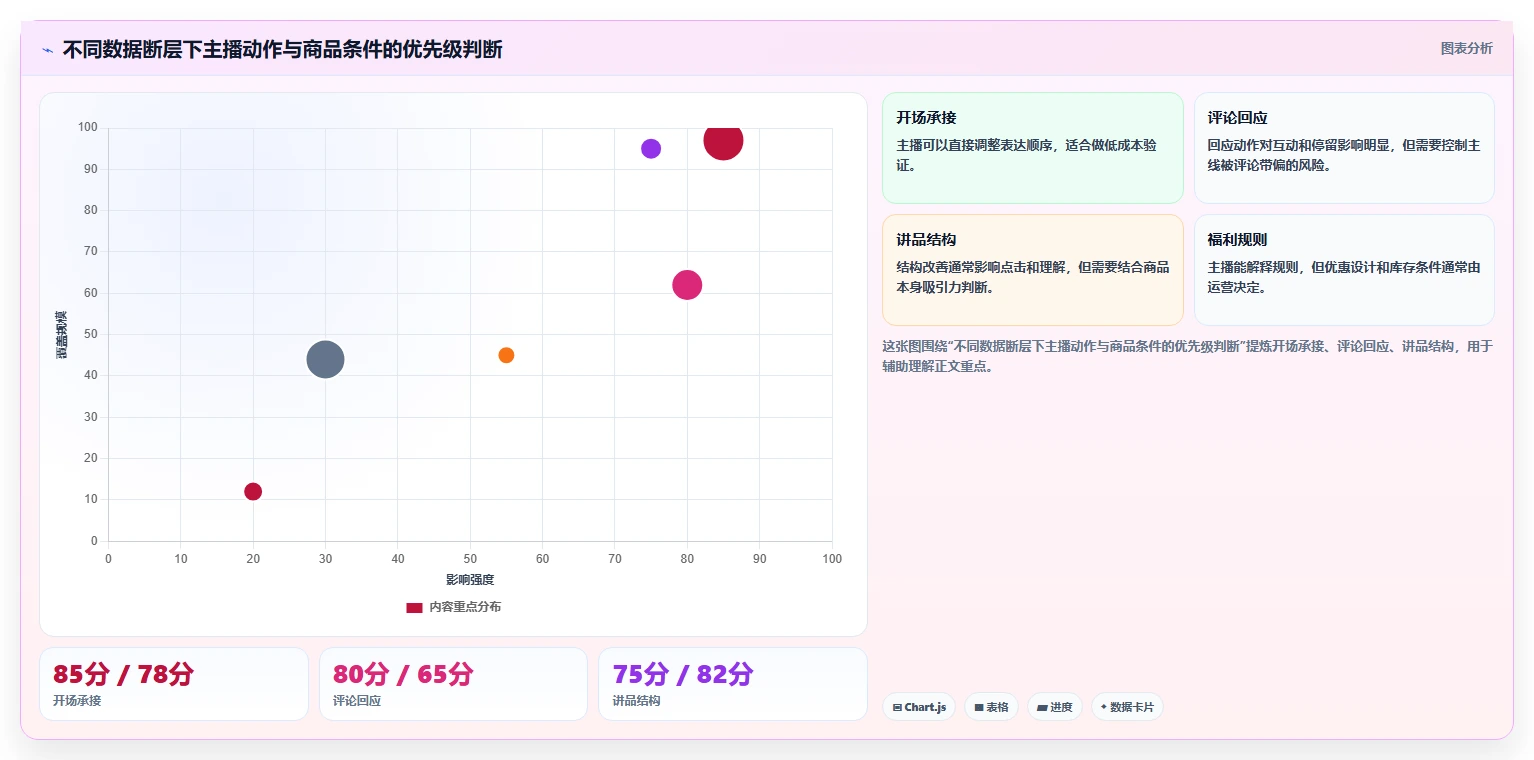1534x760 pixels.
Task: Click the progress icon in the 进度 chip
Action: (1042, 708)
